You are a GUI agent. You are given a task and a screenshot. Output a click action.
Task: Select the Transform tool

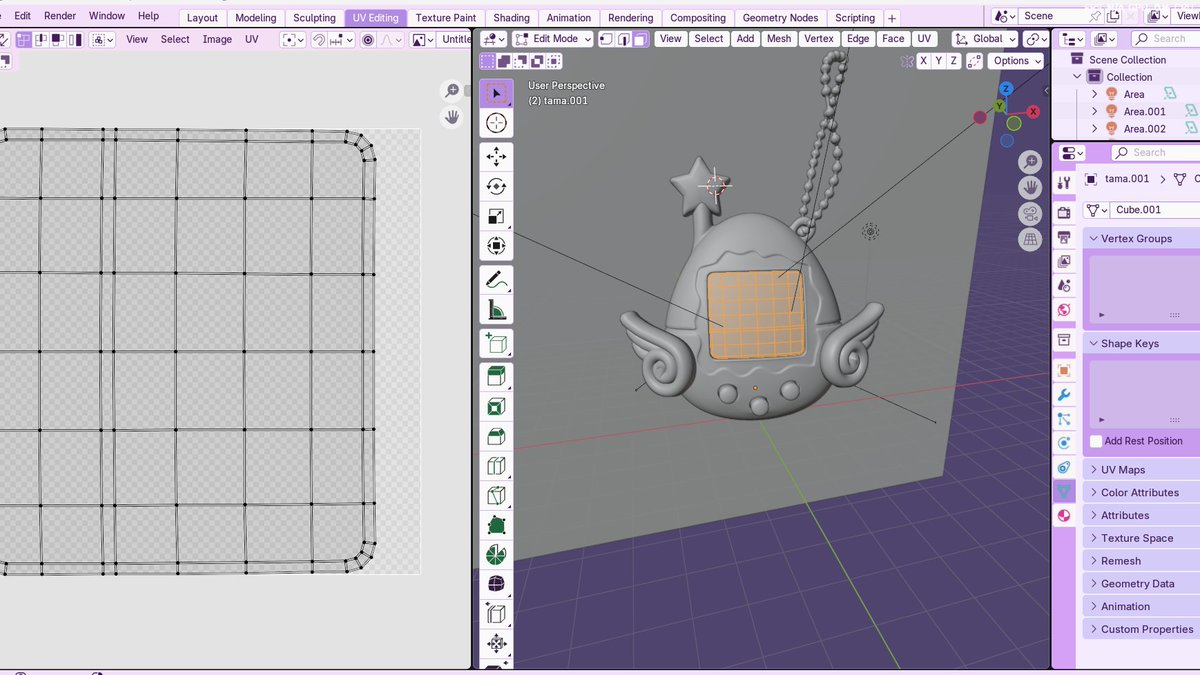point(496,246)
